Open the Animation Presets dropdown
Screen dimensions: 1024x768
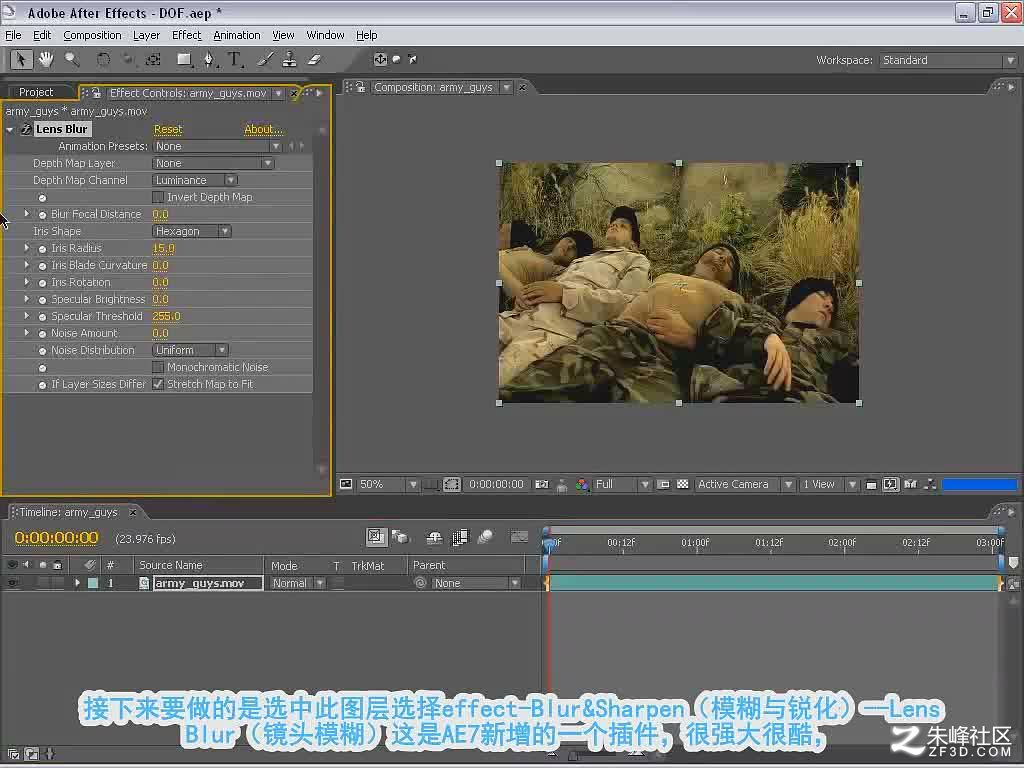[217, 146]
